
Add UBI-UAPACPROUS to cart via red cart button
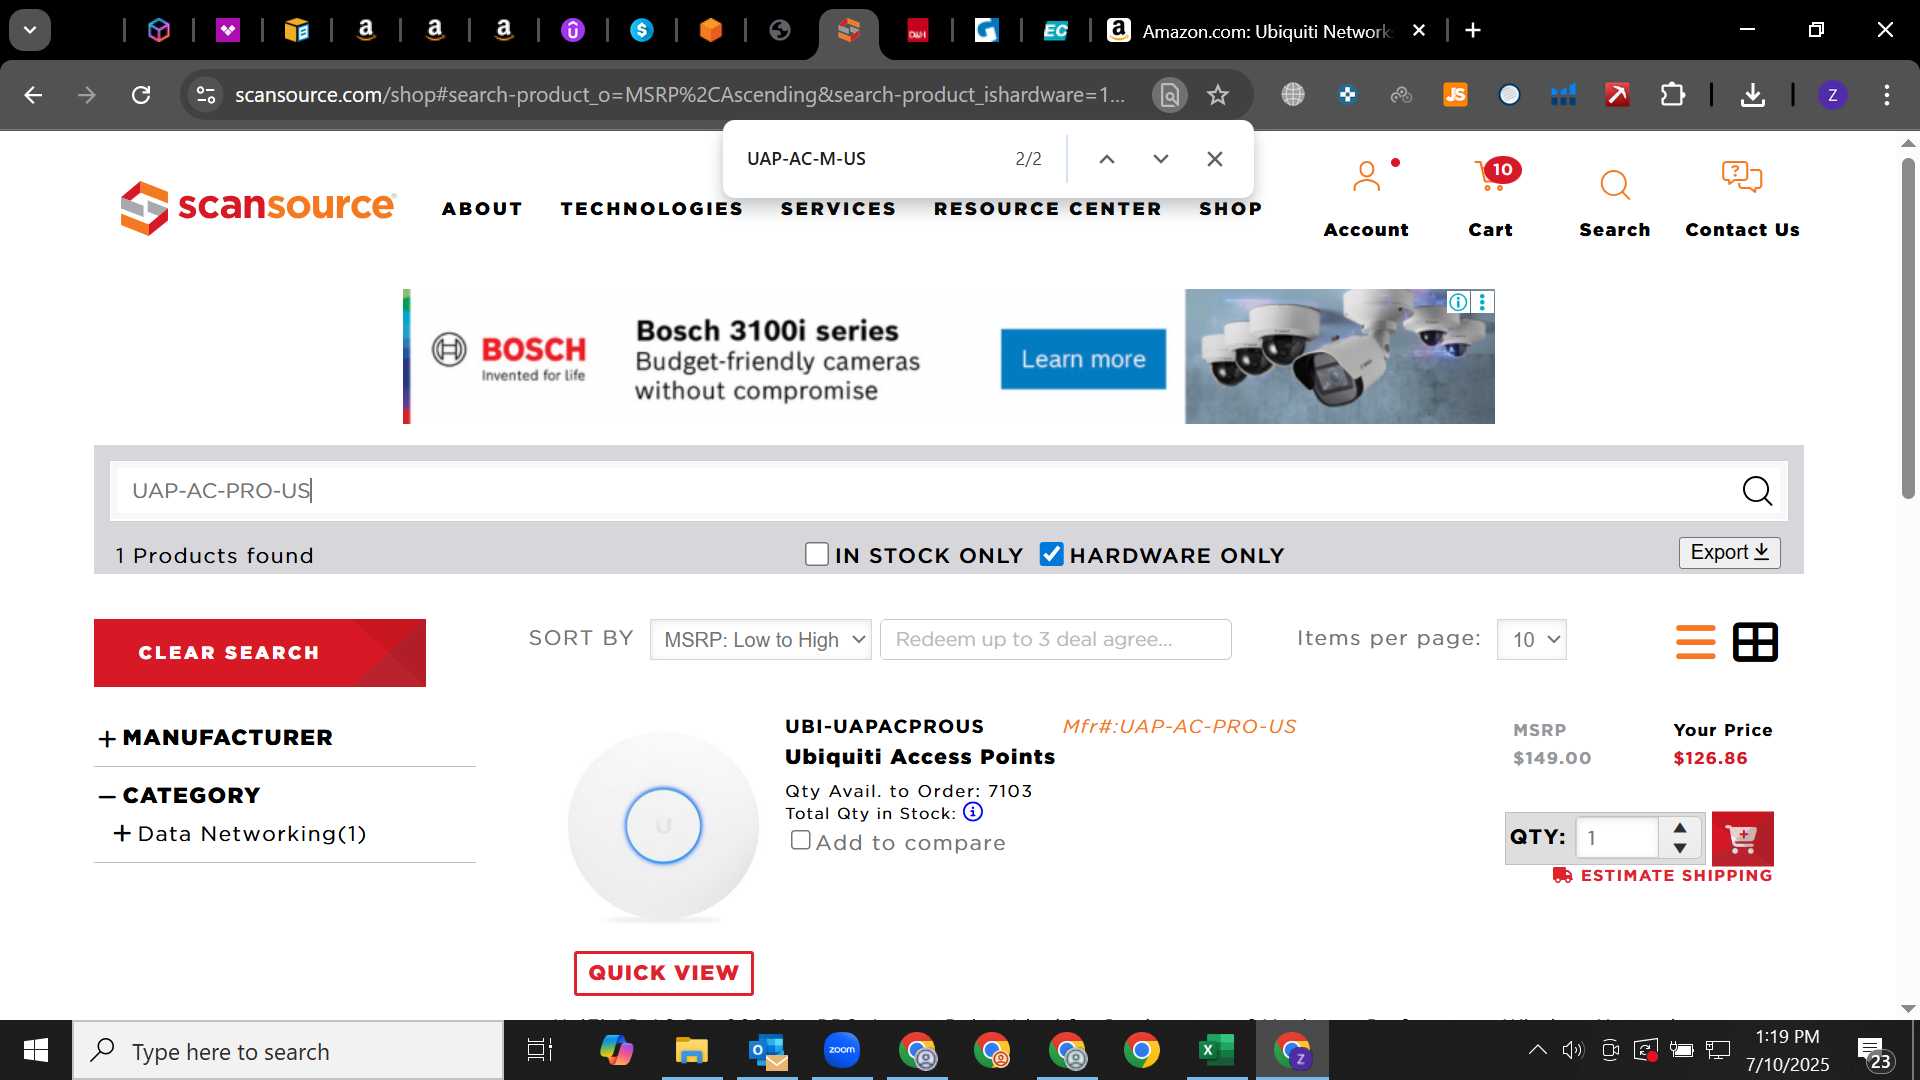(x=1742, y=838)
